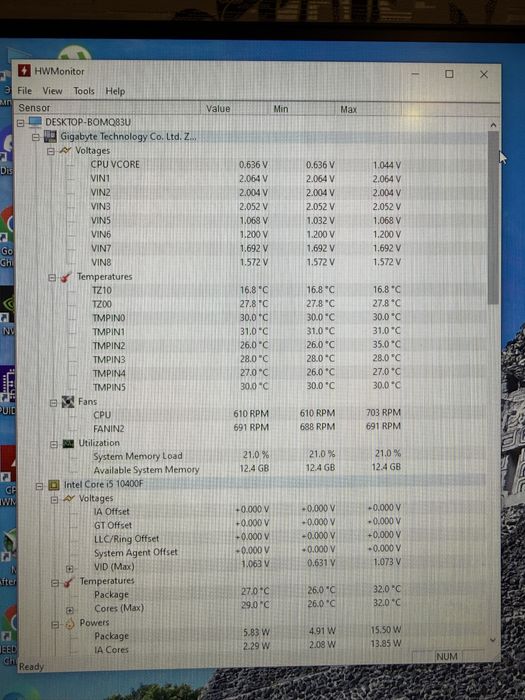Screen dimensions: 525x700
Task: Click the NUM indicator in status bar
Action: tap(446, 656)
